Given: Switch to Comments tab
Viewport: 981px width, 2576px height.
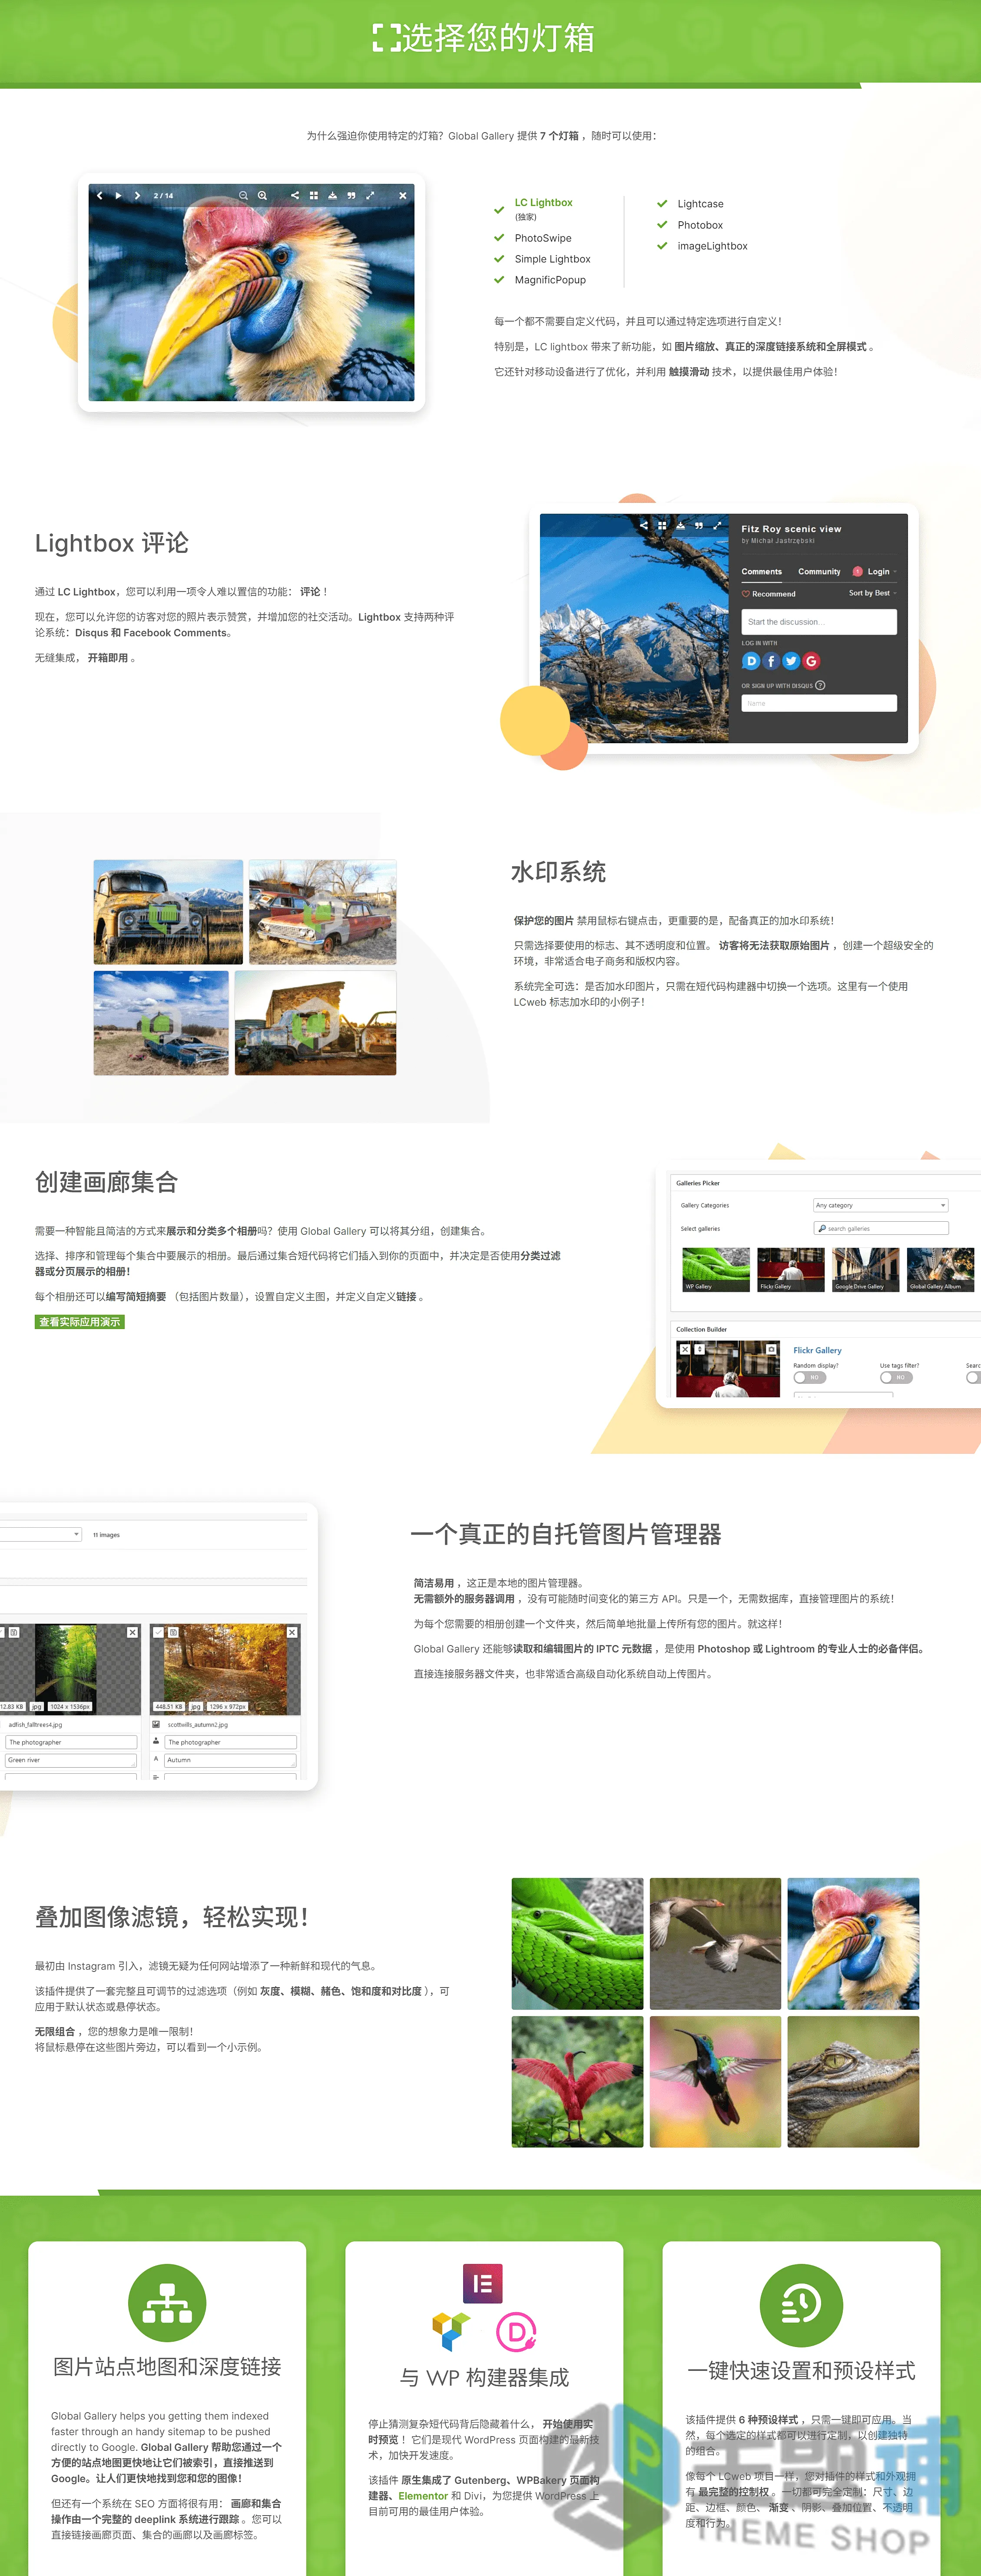Looking at the screenshot, I should (761, 572).
